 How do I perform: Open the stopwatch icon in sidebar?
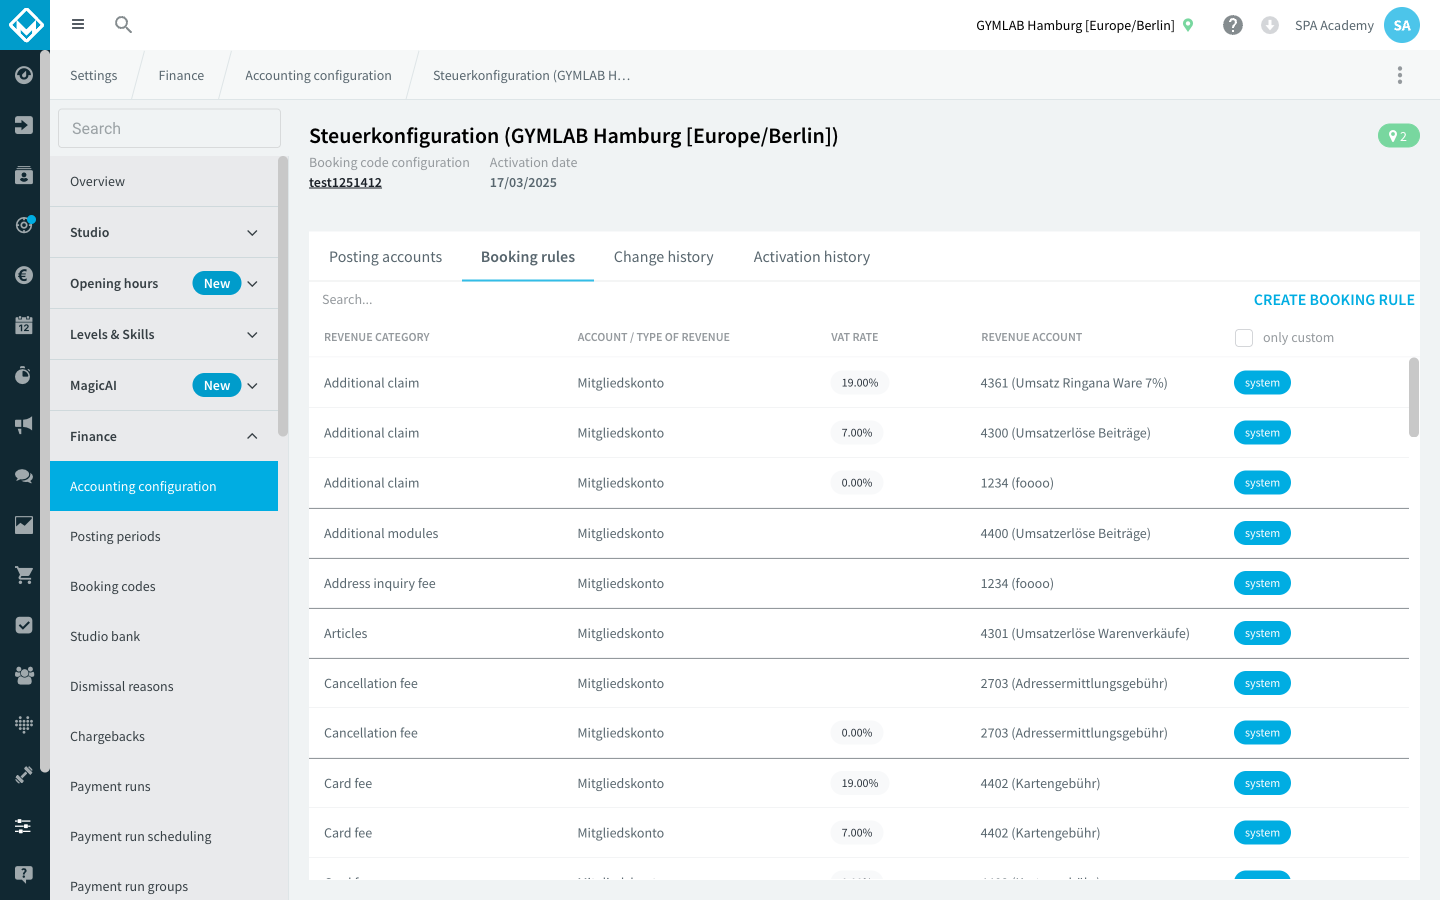(24, 375)
